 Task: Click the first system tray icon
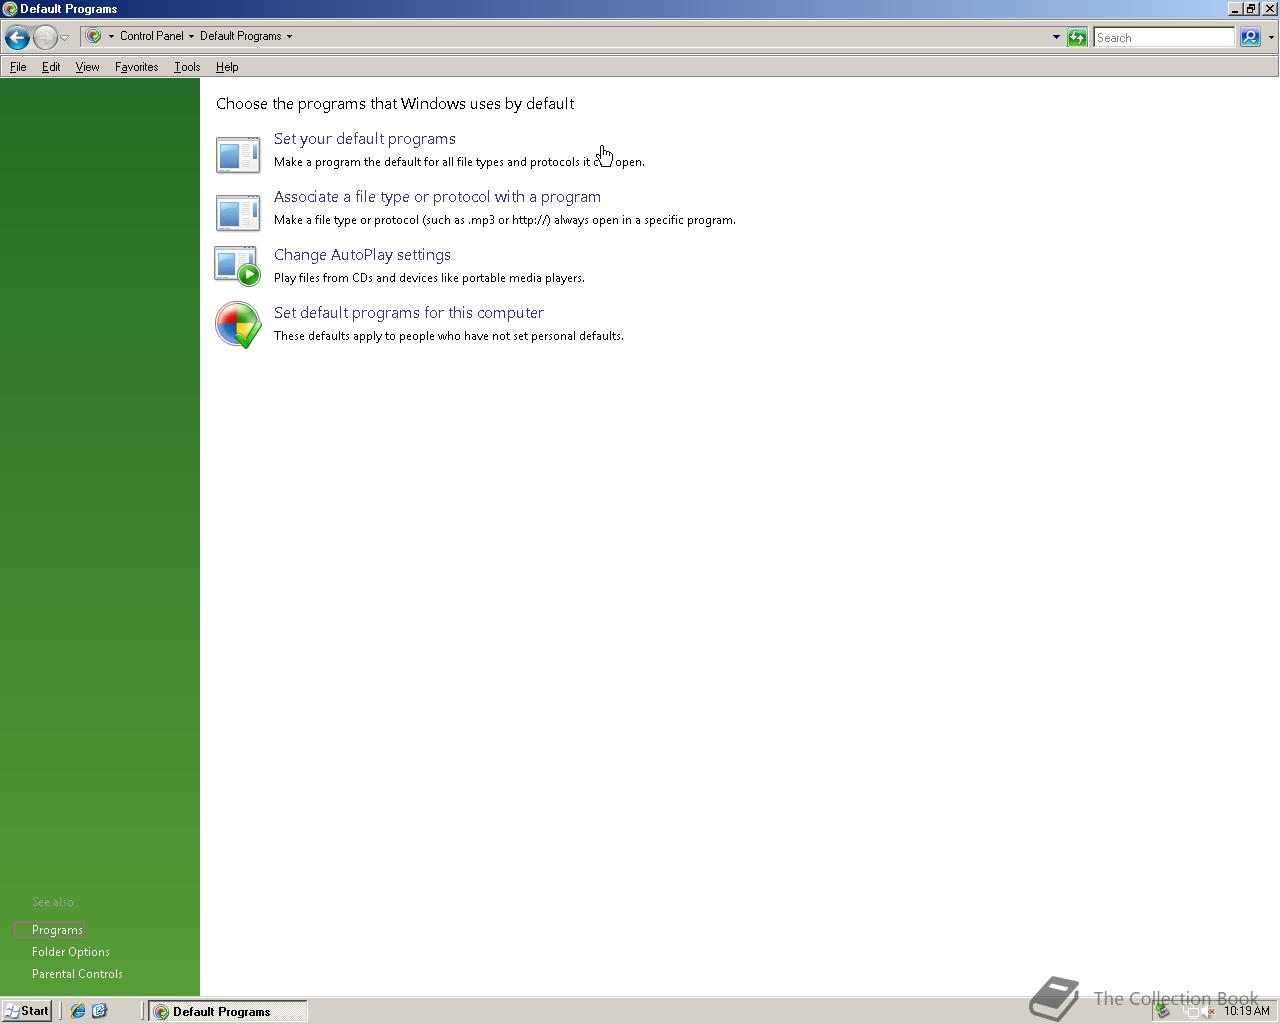[x=1163, y=1011]
